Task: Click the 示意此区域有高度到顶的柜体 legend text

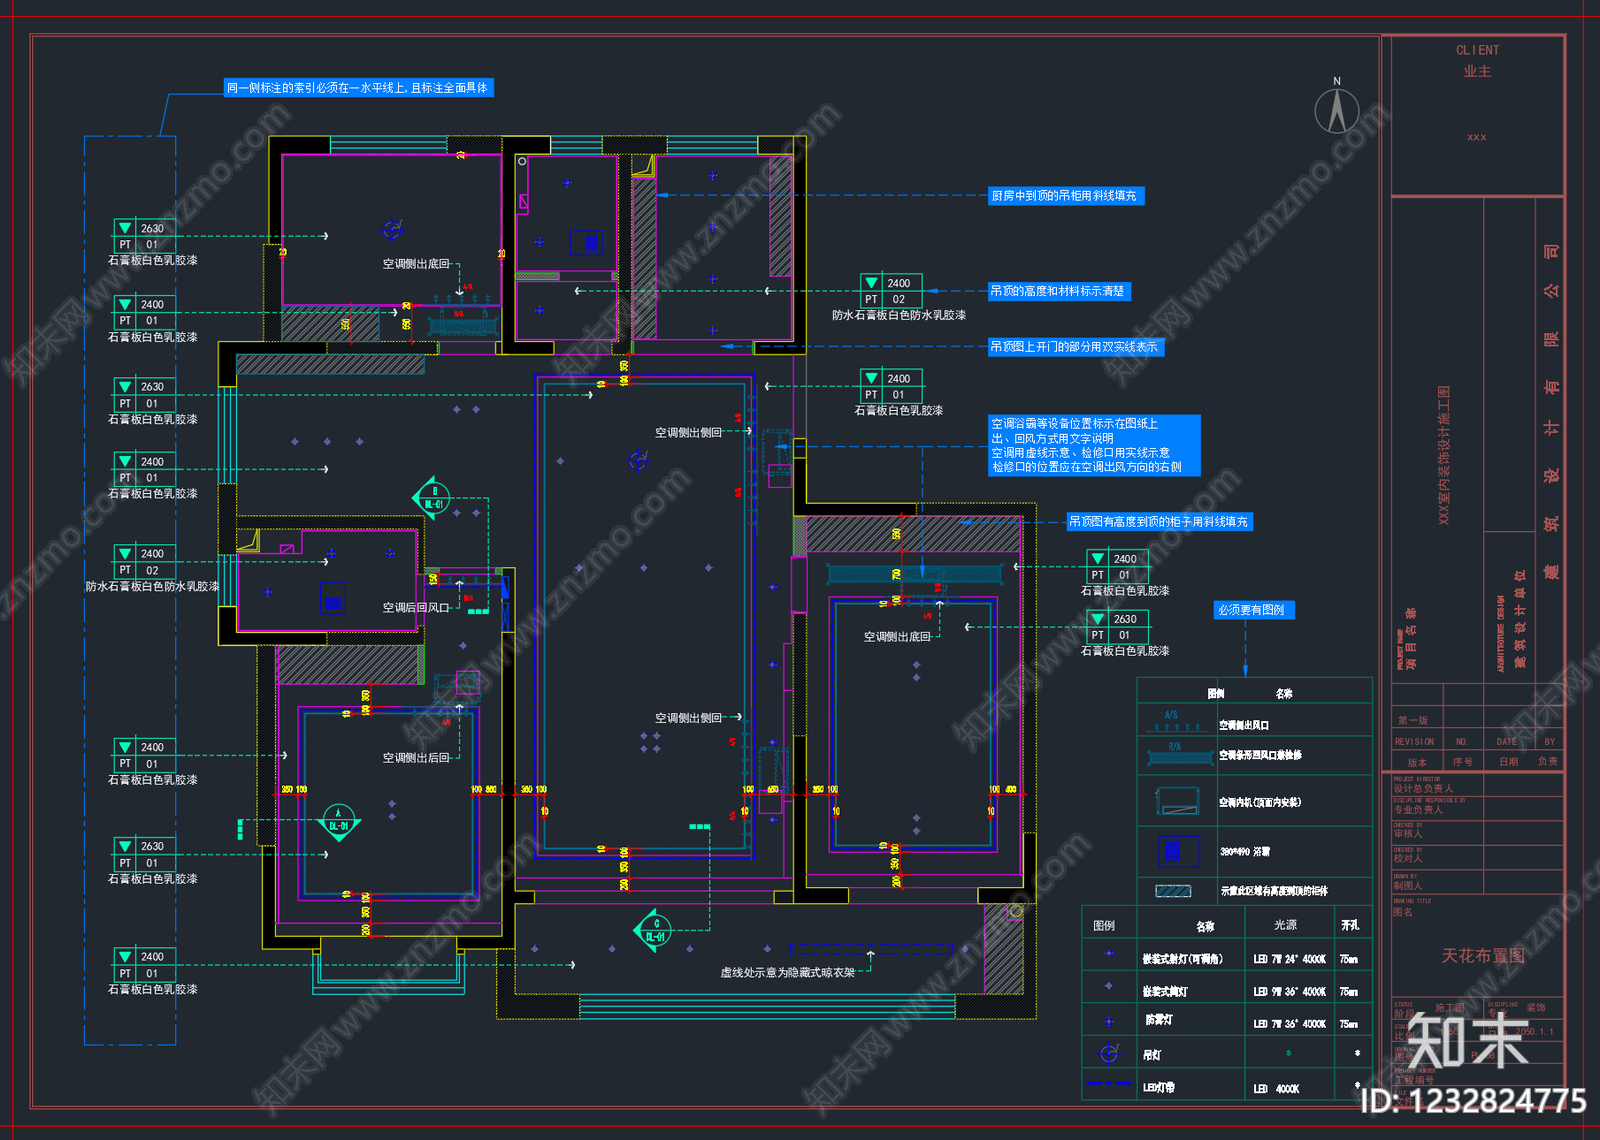Action: [1274, 891]
